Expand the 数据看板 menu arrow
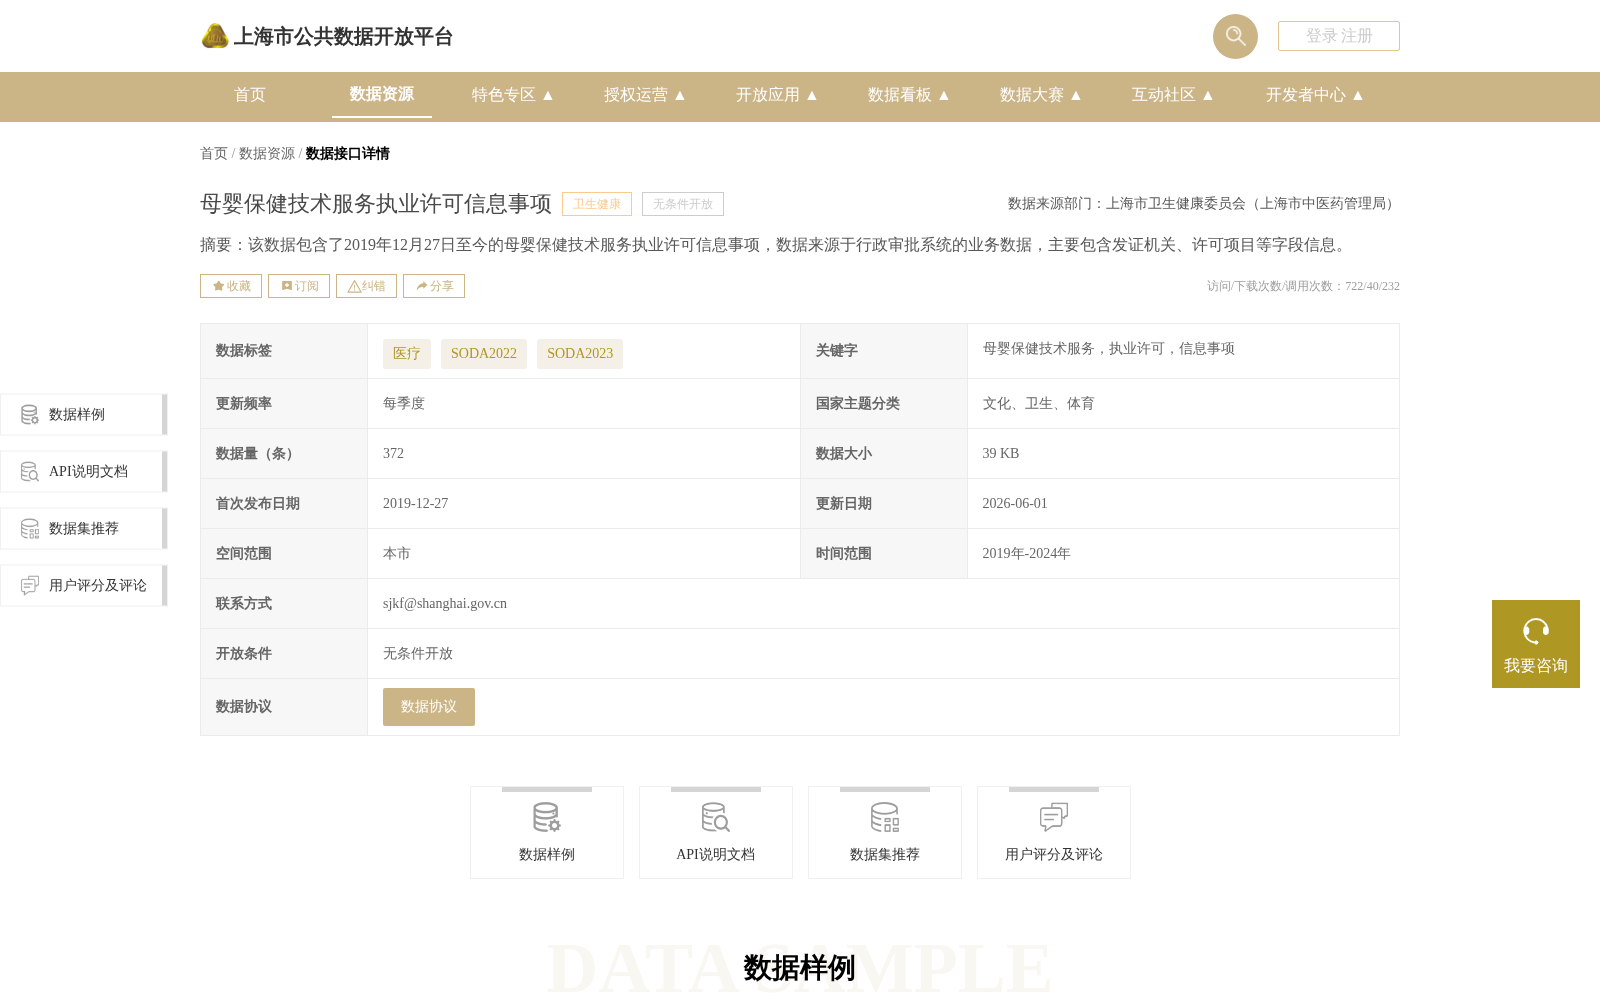This screenshot has width=1600, height=1000. click(944, 95)
